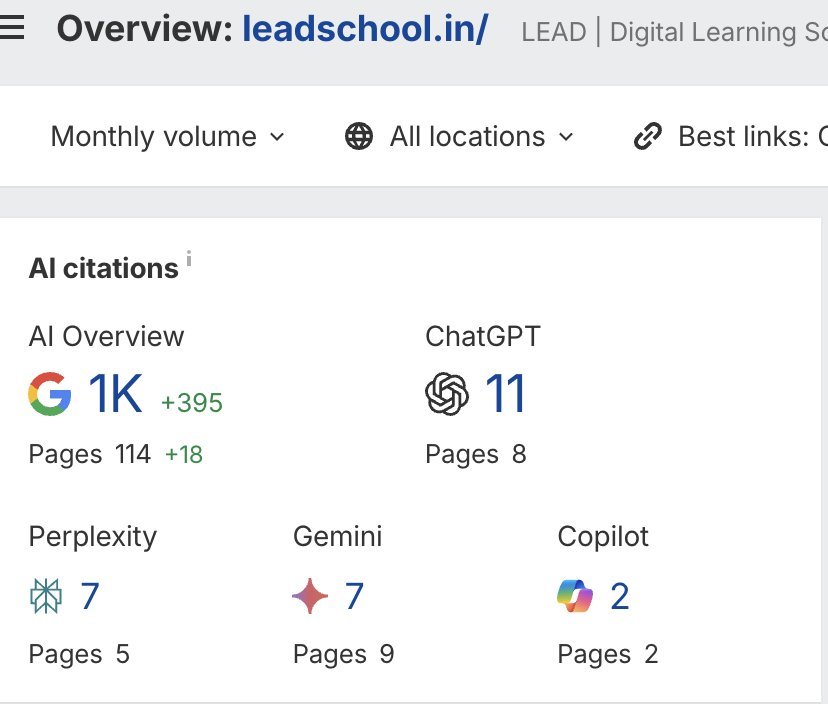Click the AI citations heading

pyautogui.click(x=104, y=268)
